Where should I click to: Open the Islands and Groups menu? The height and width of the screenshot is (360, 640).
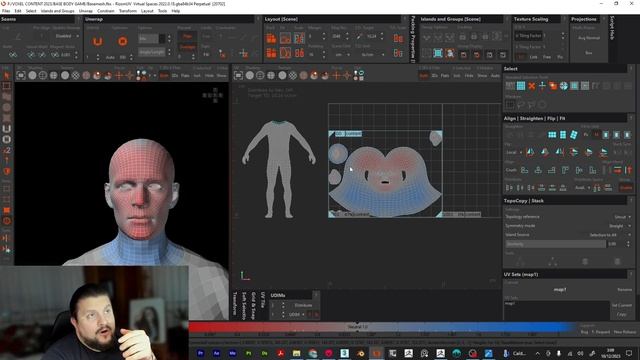point(58,11)
